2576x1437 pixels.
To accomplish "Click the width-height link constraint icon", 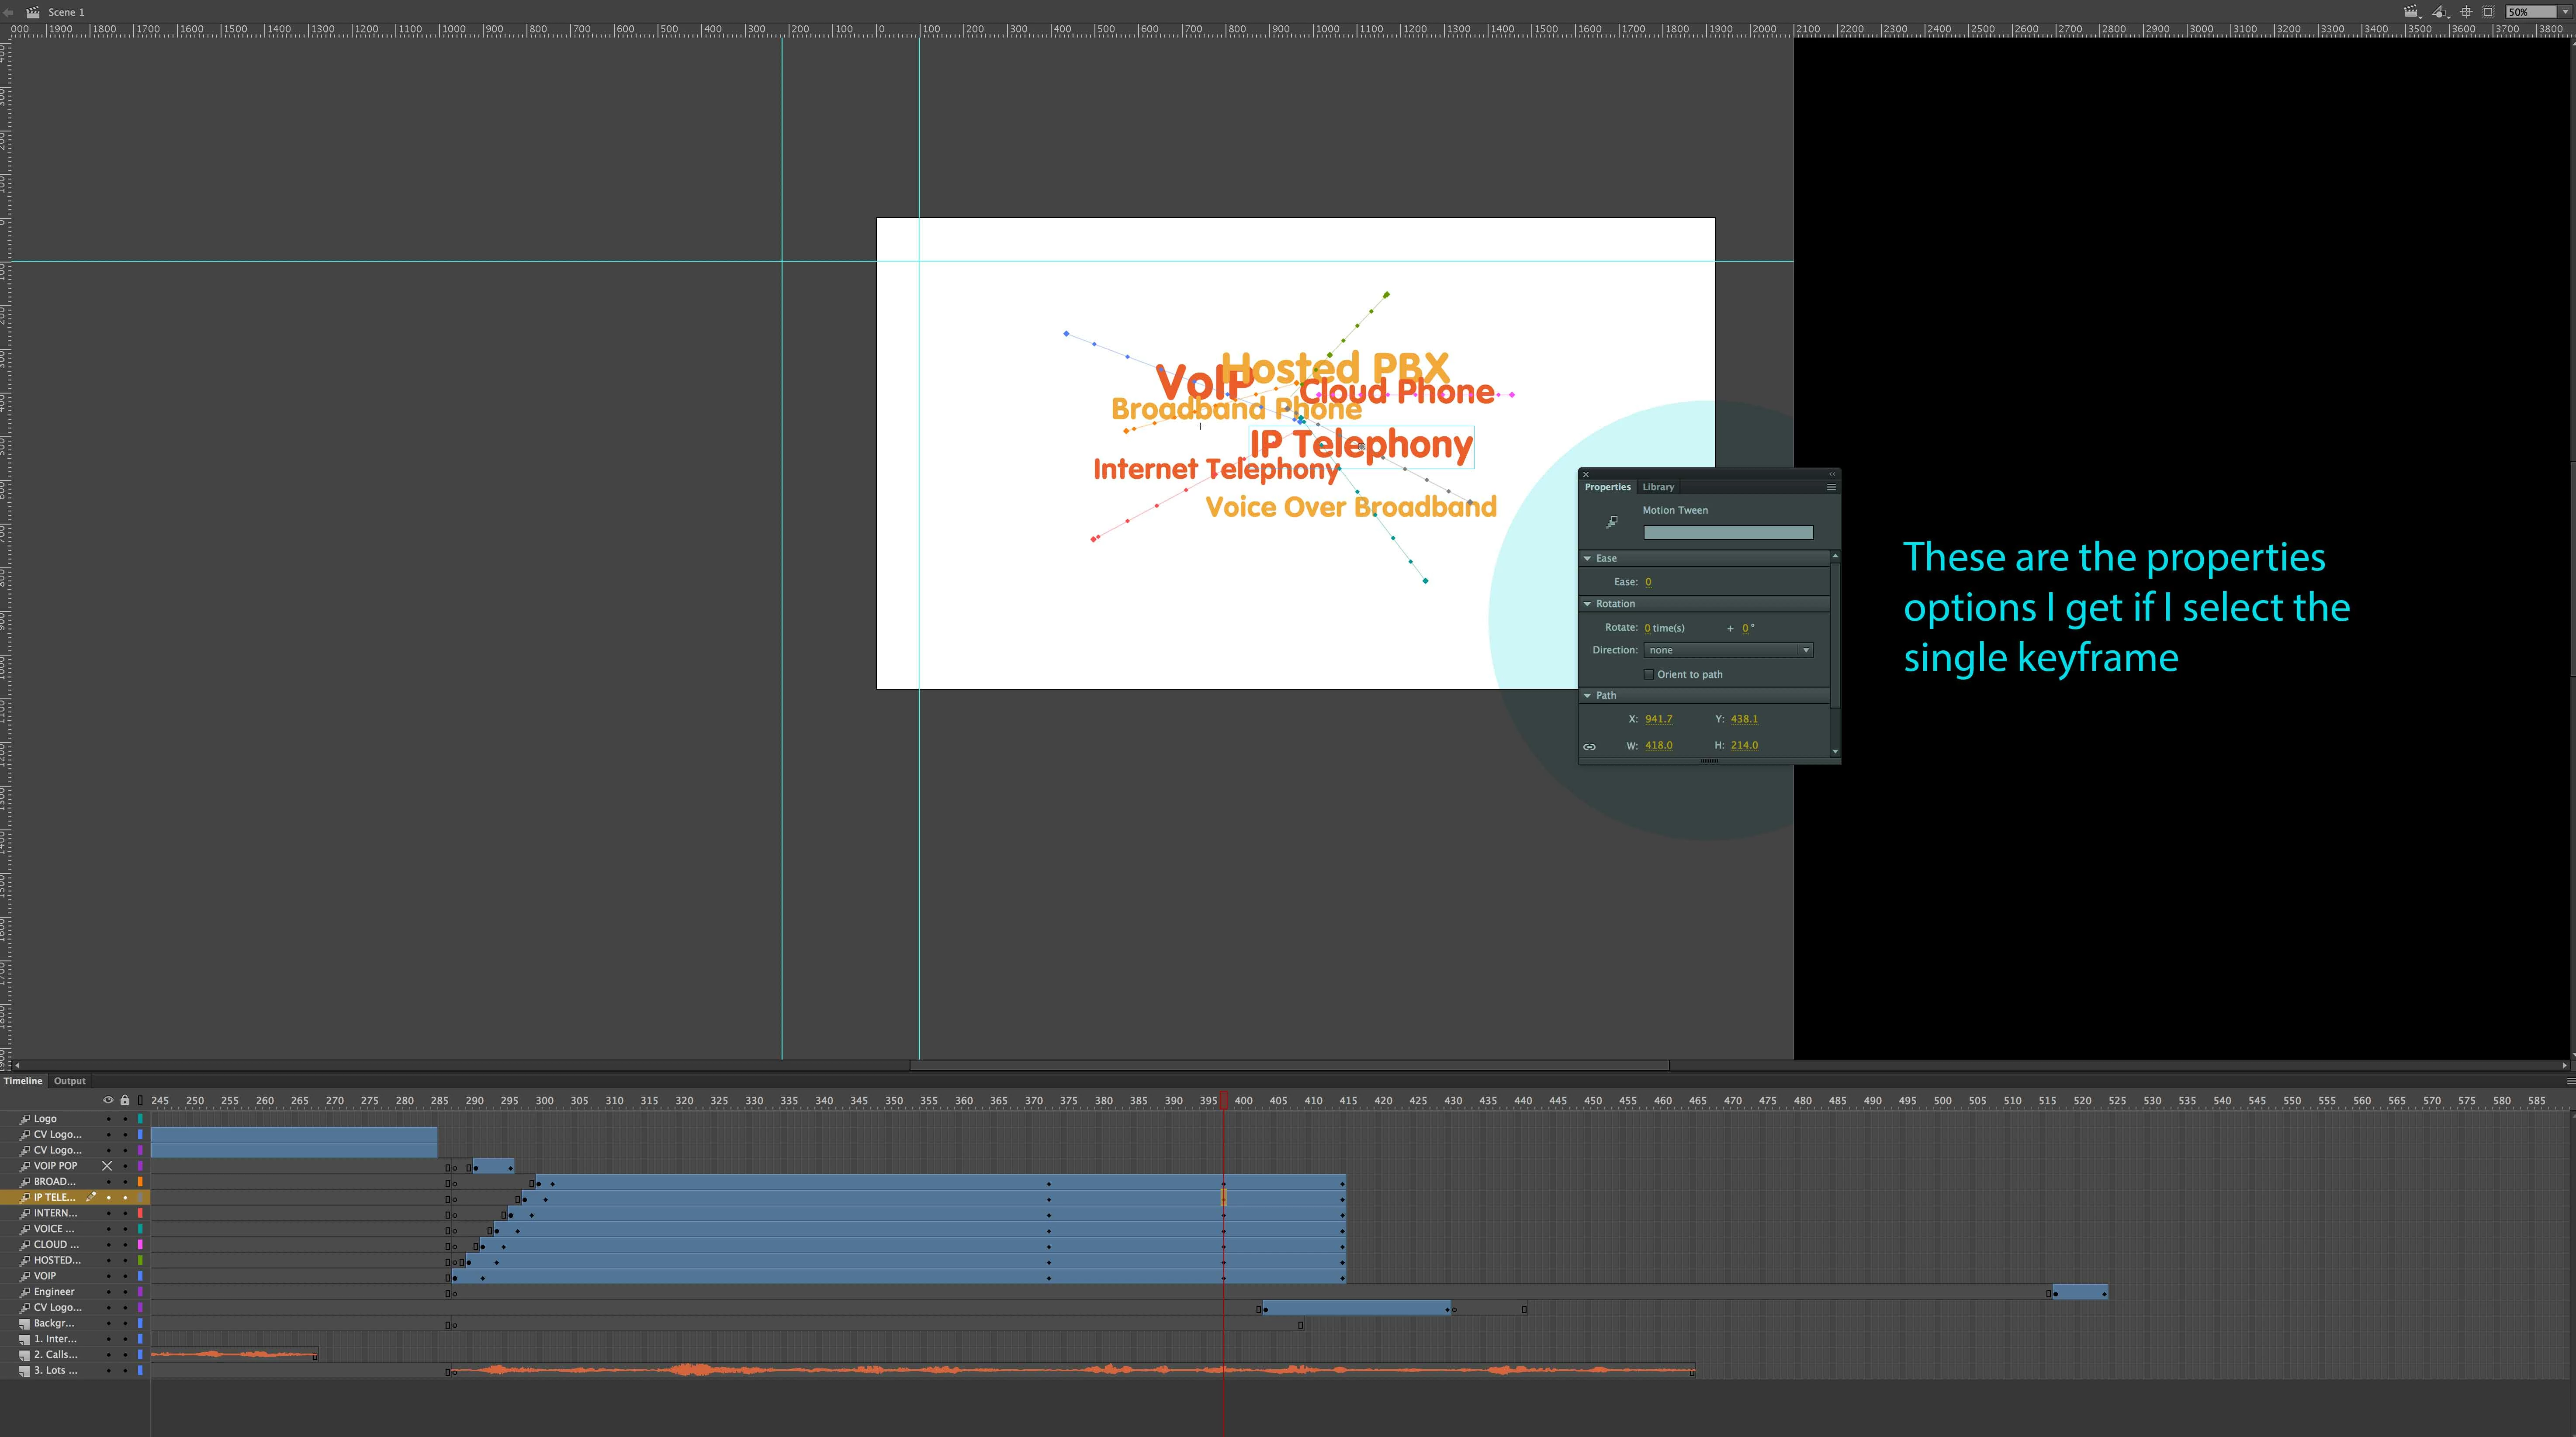I will click(x=1589, y=746).
